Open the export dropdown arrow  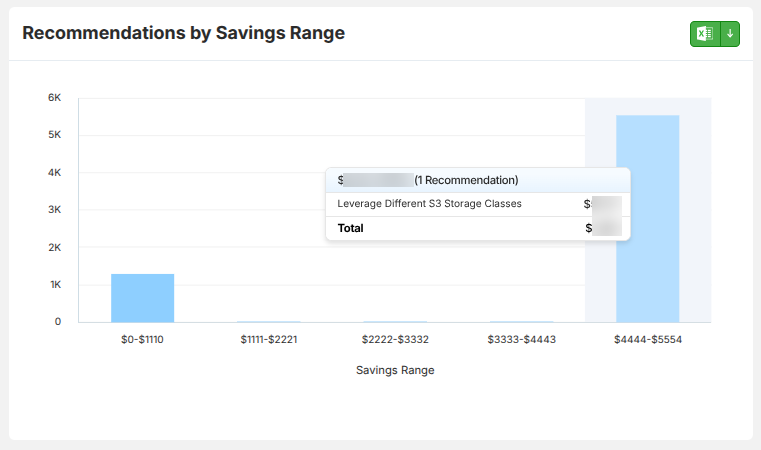pyautogui.click(x=730, y=34)
